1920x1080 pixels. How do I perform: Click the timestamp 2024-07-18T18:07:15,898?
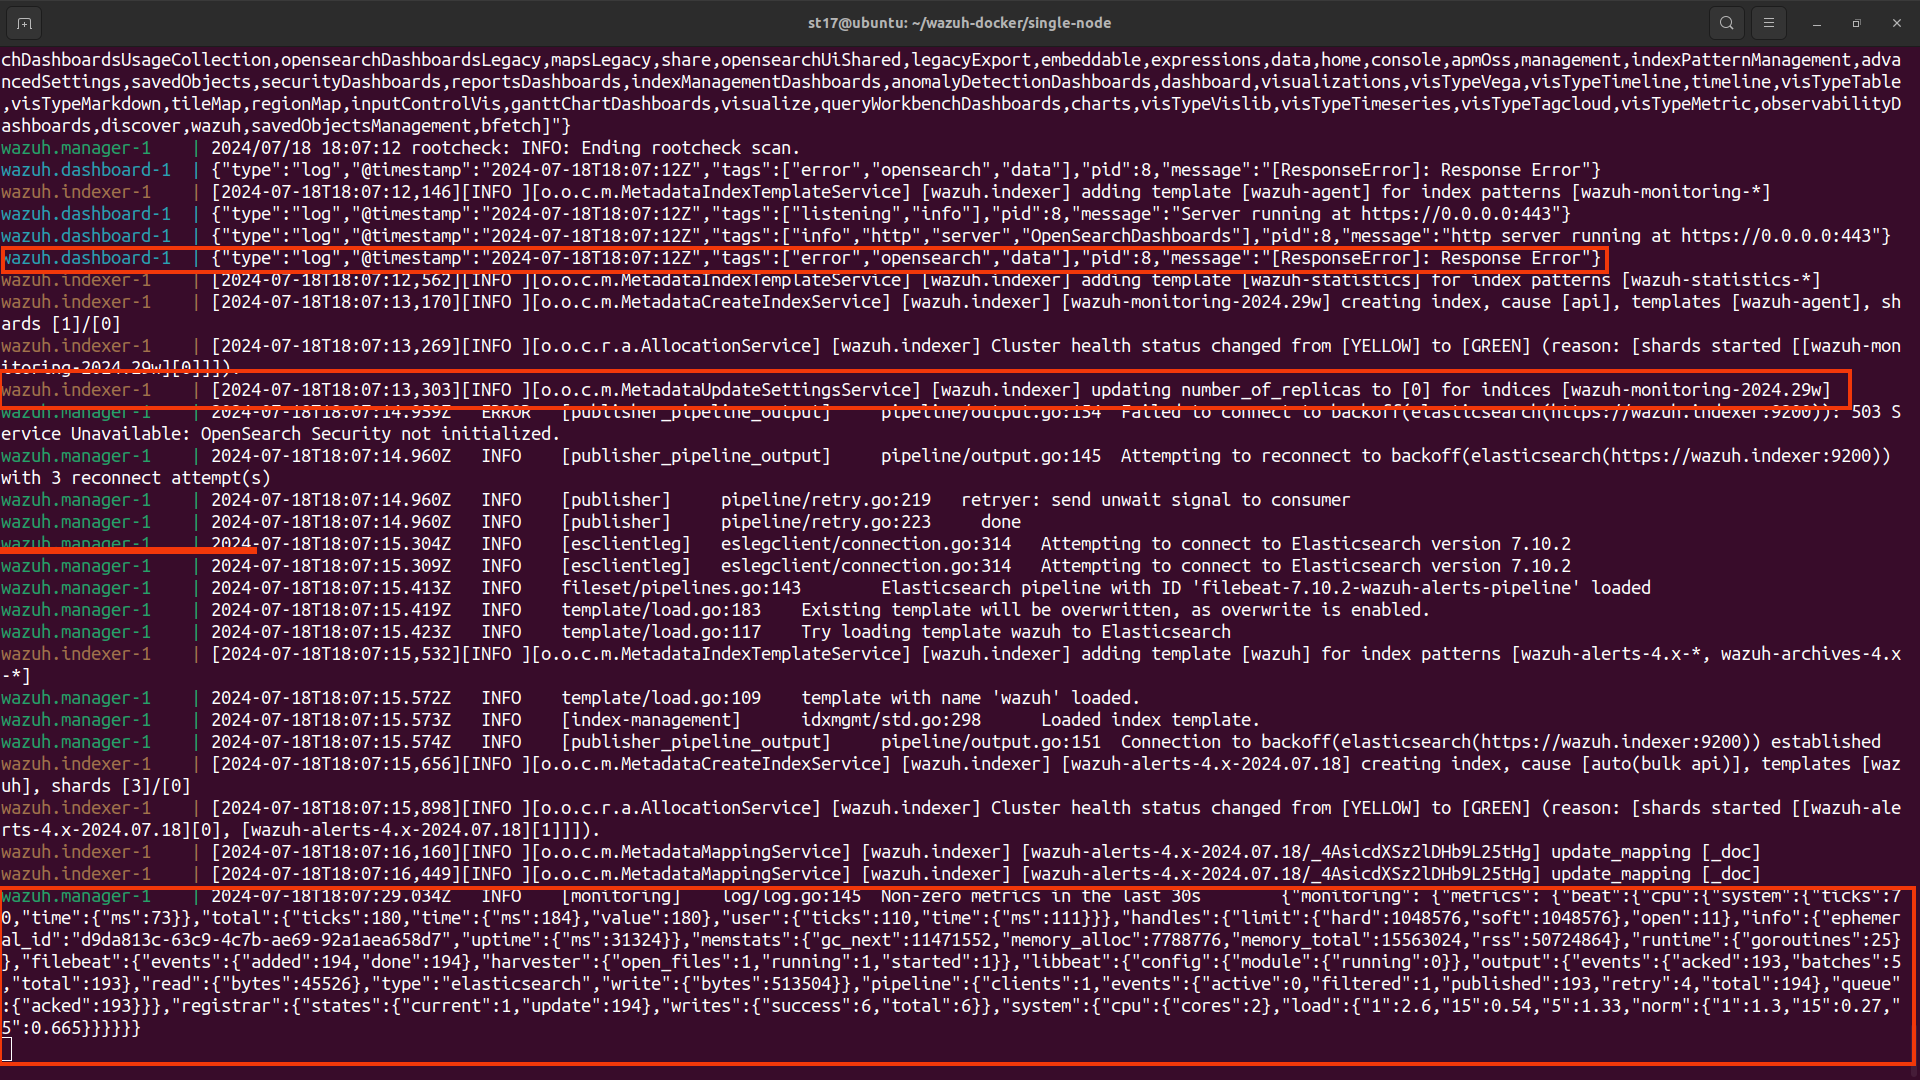click(336, 808)
